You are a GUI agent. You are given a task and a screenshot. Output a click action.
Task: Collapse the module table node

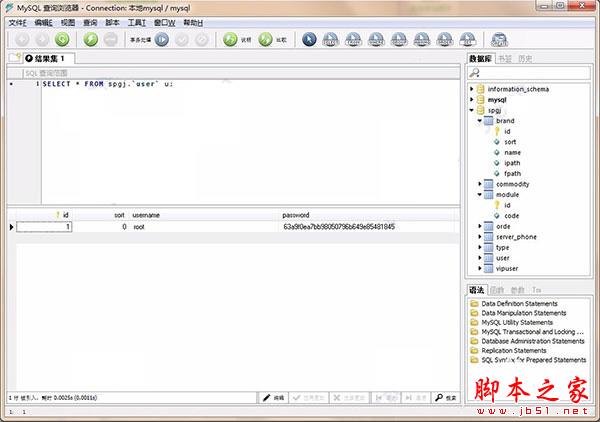coord(480,195)
